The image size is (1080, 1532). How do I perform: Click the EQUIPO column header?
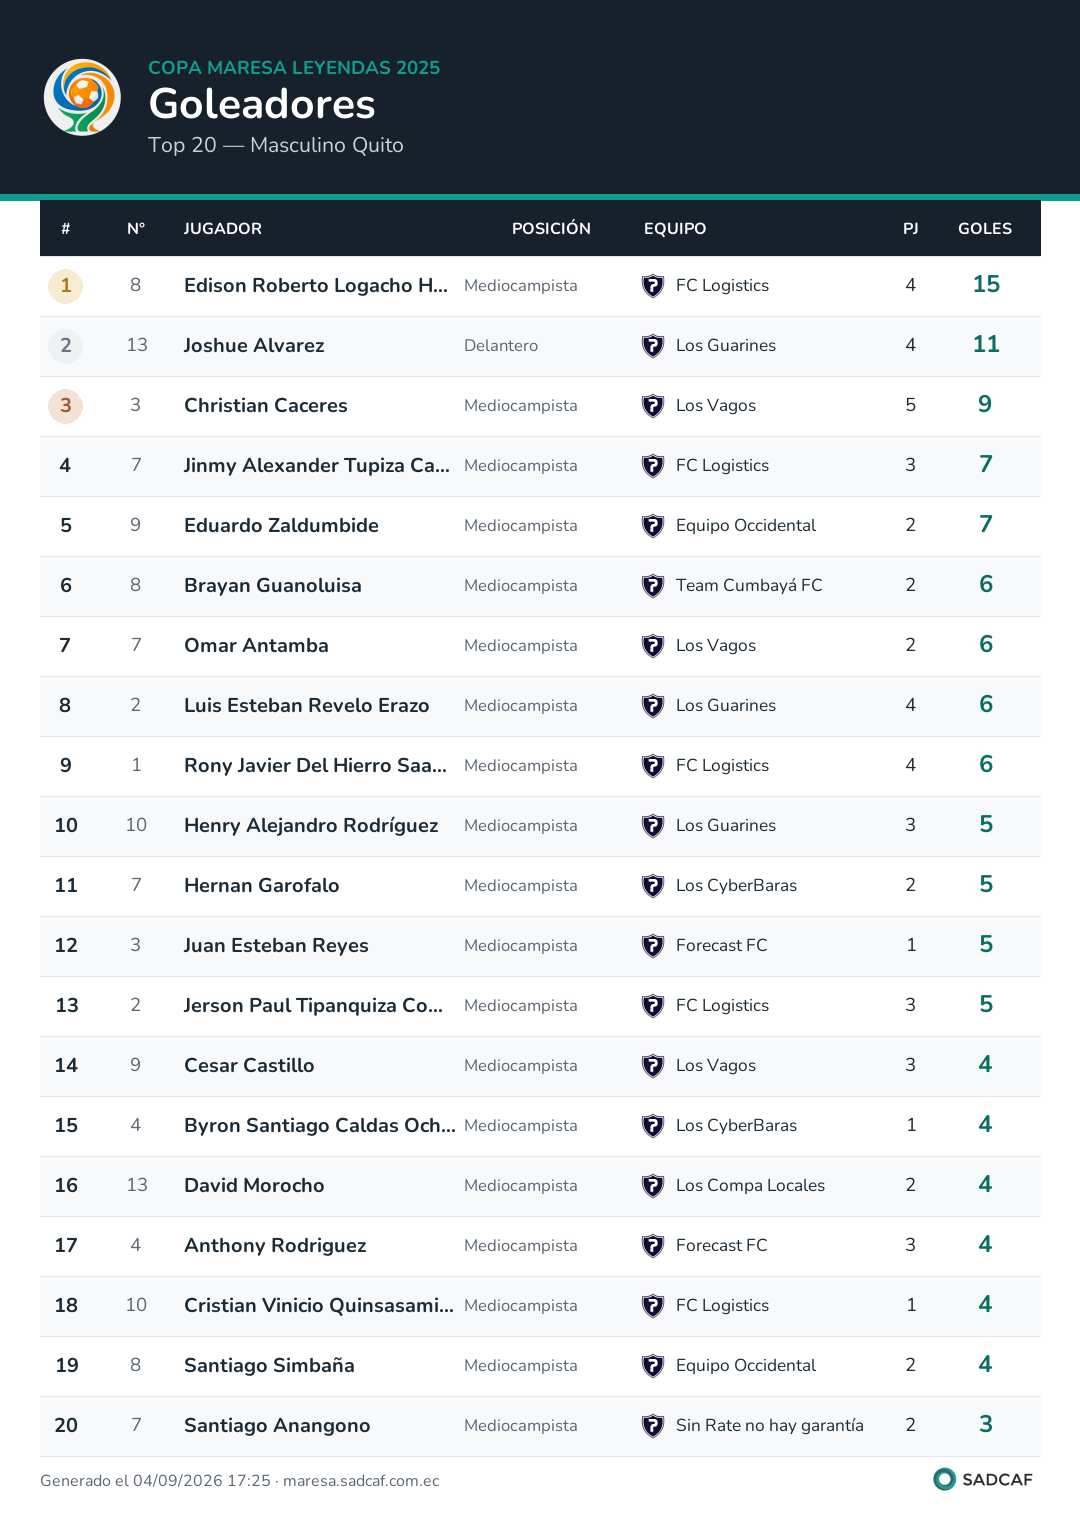pos(675,229)
